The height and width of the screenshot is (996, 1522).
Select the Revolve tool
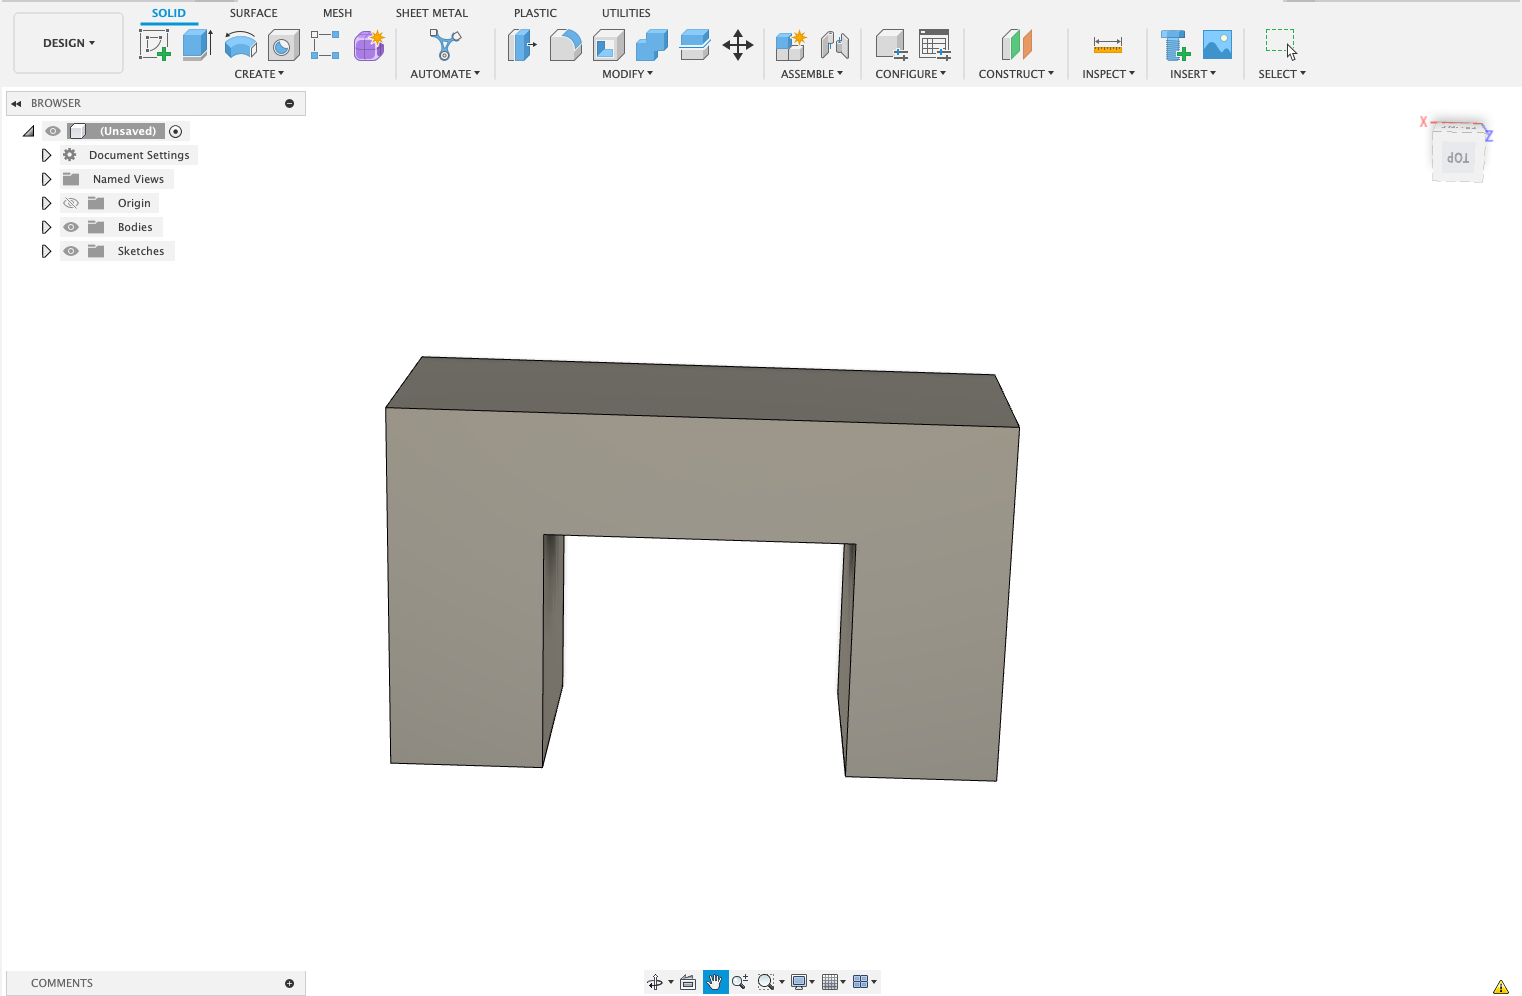pos(241,45)
